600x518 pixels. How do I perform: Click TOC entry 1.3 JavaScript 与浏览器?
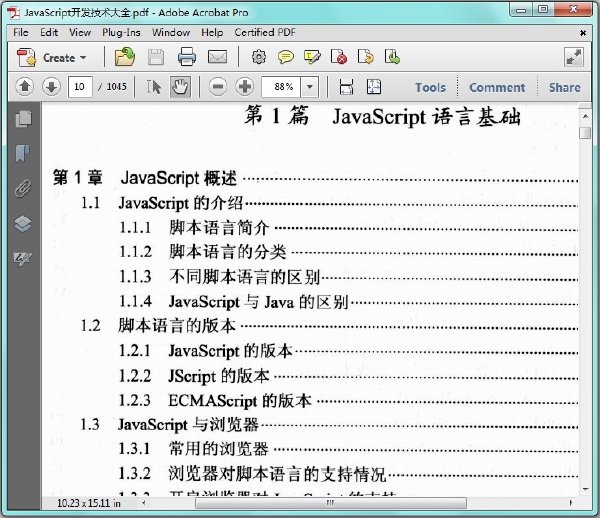point(170,425)
